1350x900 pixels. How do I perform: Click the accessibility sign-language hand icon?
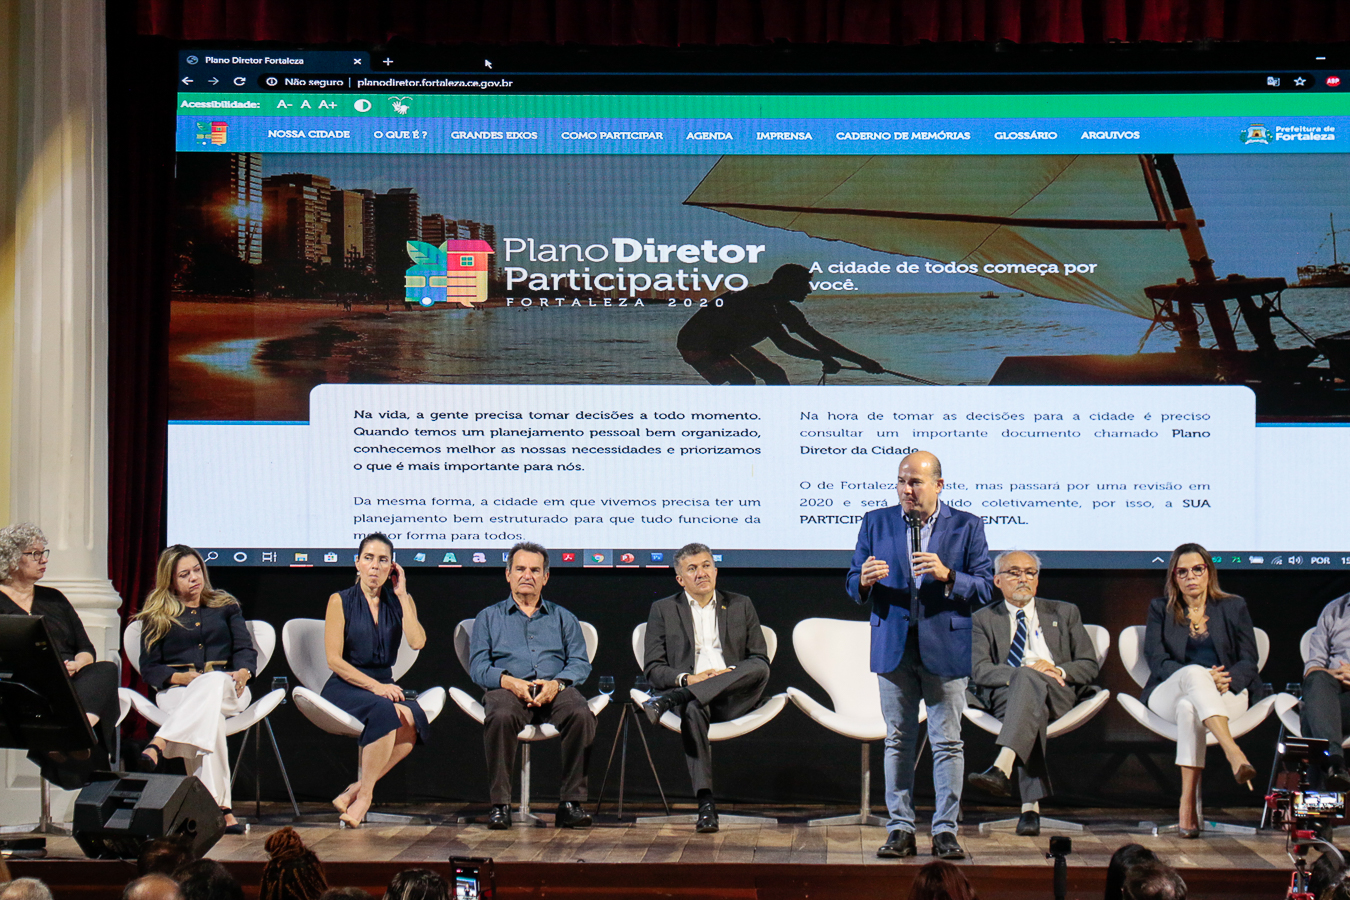click(400, 105)
